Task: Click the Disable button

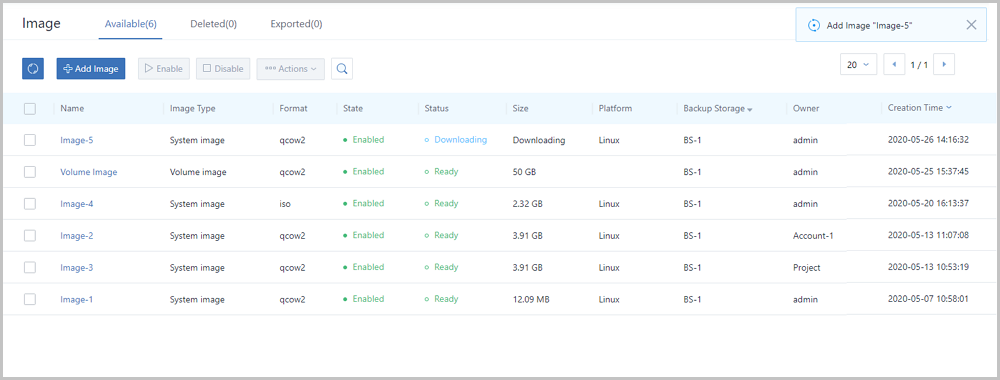Action: tap(223, 69)
